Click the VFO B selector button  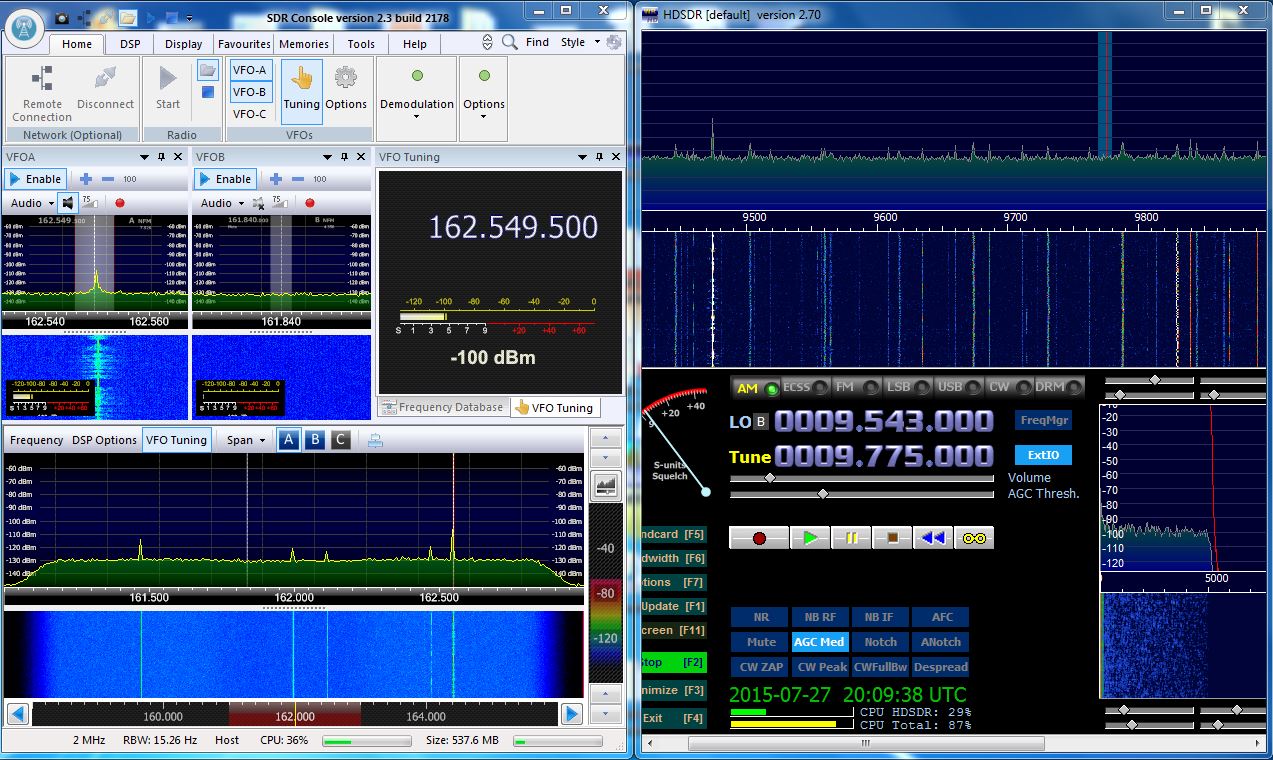[x=314, y=440]
